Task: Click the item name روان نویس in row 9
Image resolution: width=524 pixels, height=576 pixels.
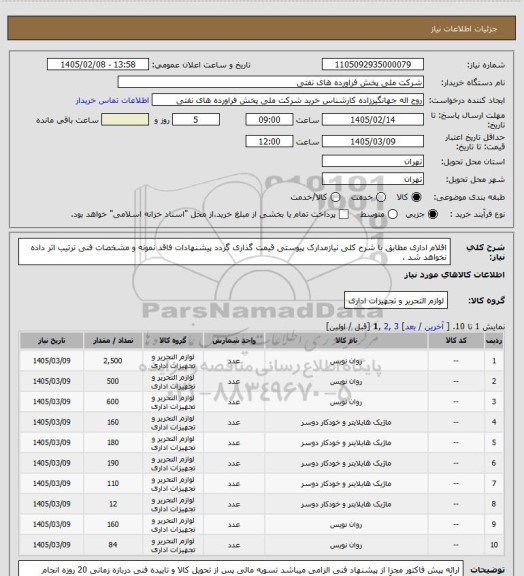Action: pyautogui.click(x=346, y=525)
